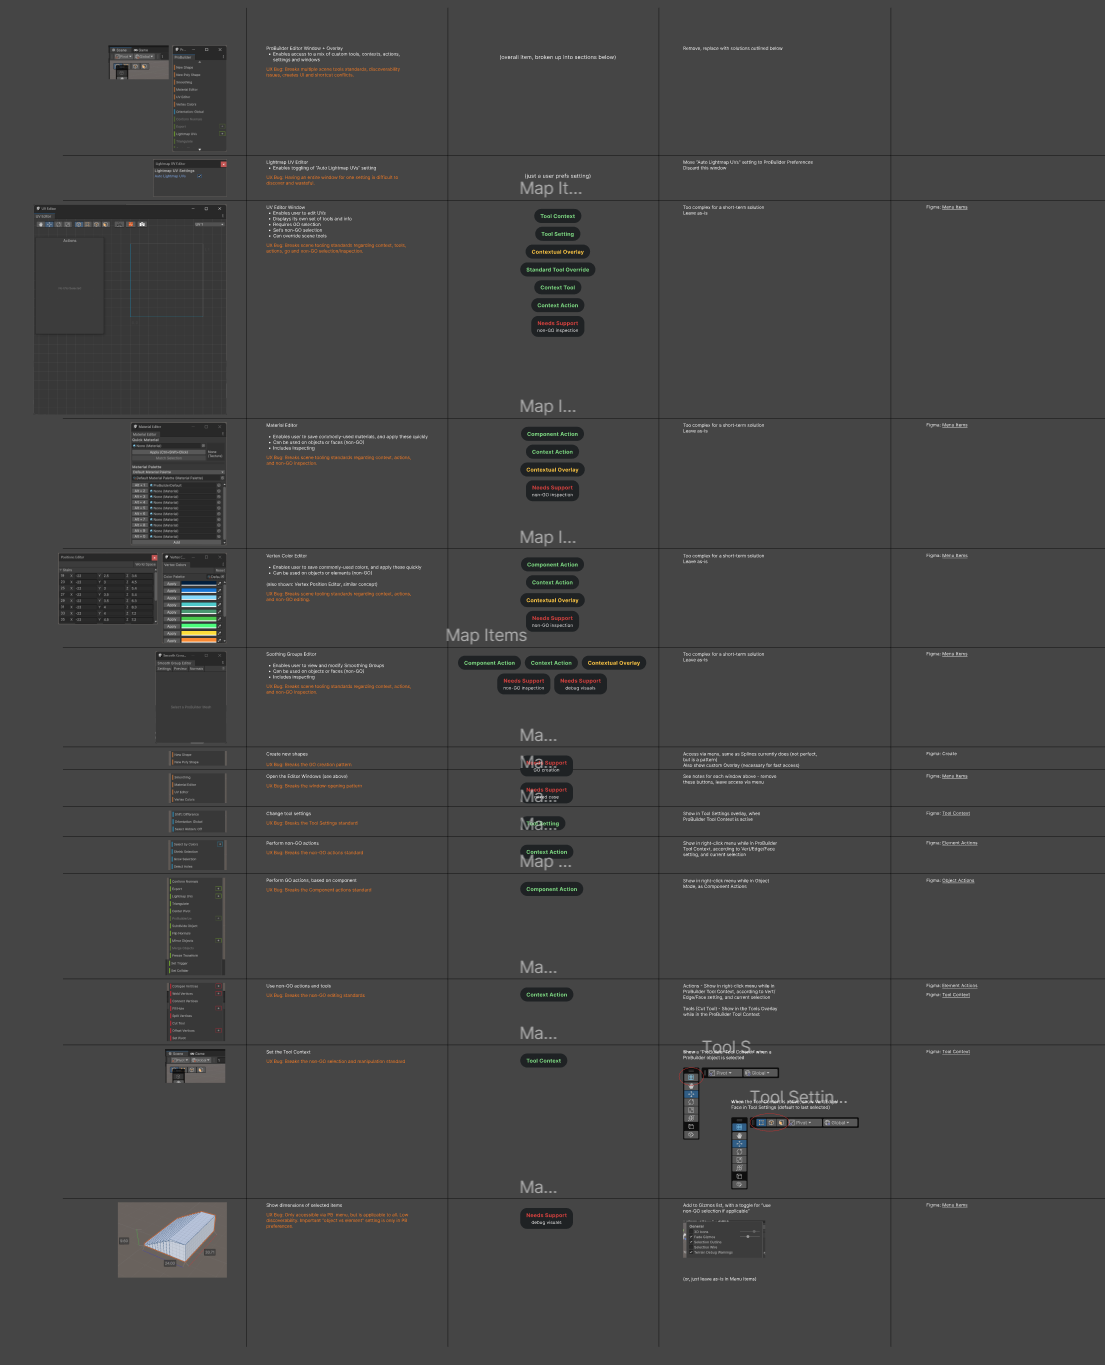Select the Component Action tag in Perform GO actions row
The width and height of the screenshot is (1105, 1365).
click(552, 889)
